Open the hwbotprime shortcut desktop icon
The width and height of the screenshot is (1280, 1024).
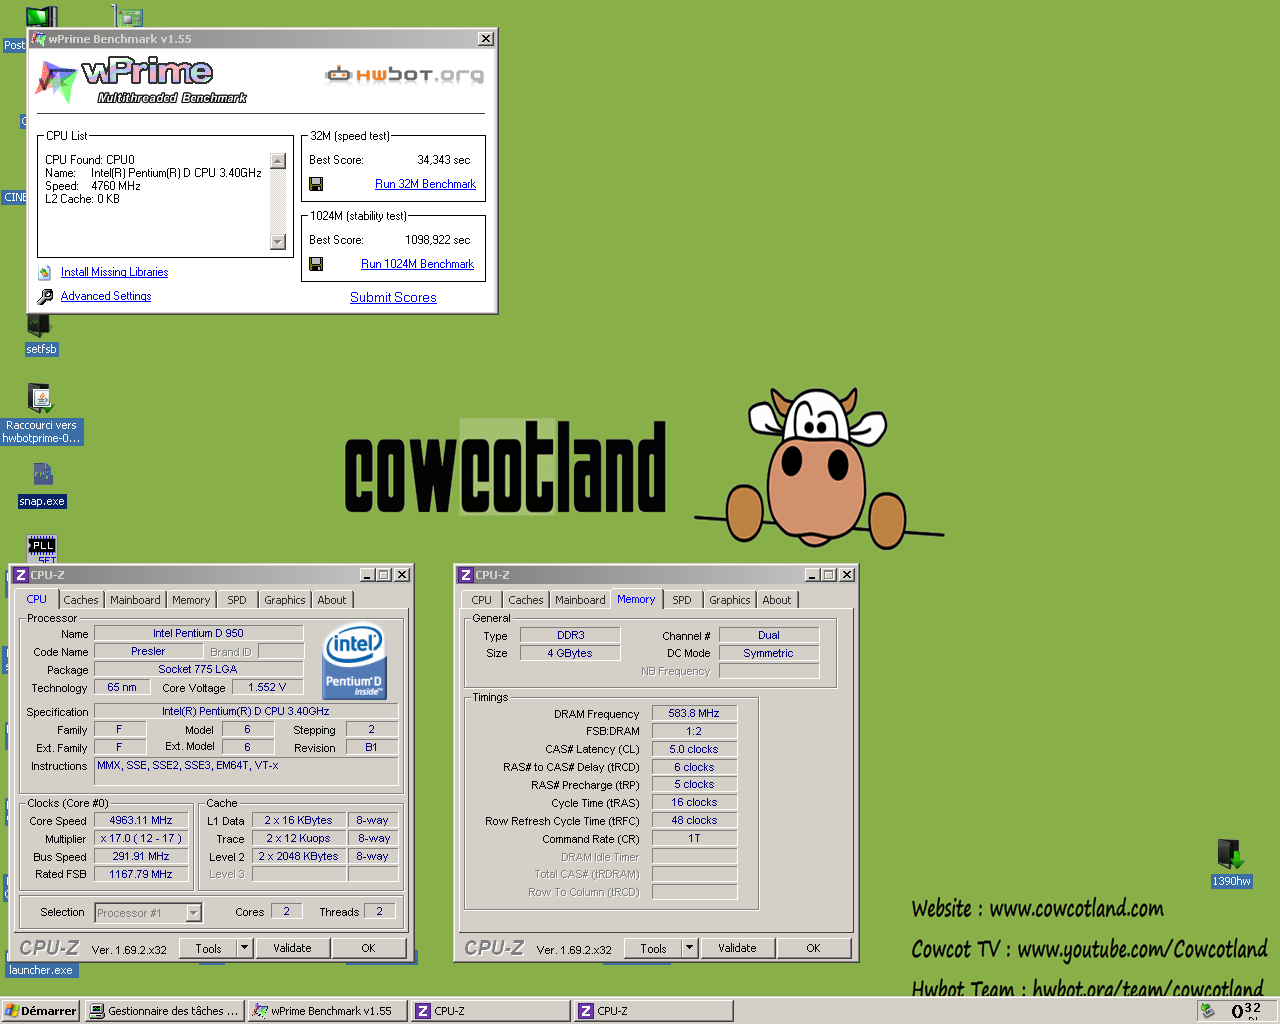click(x=41, y=413)
